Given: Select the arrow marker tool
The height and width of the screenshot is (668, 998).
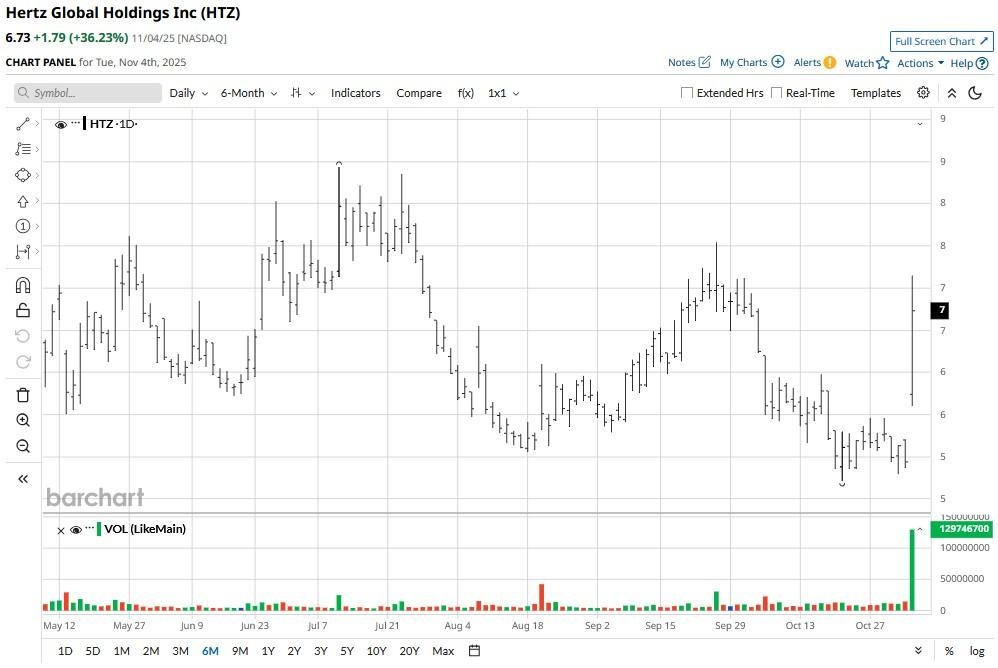Looking at the screenshot, I should tap(23, 201).
